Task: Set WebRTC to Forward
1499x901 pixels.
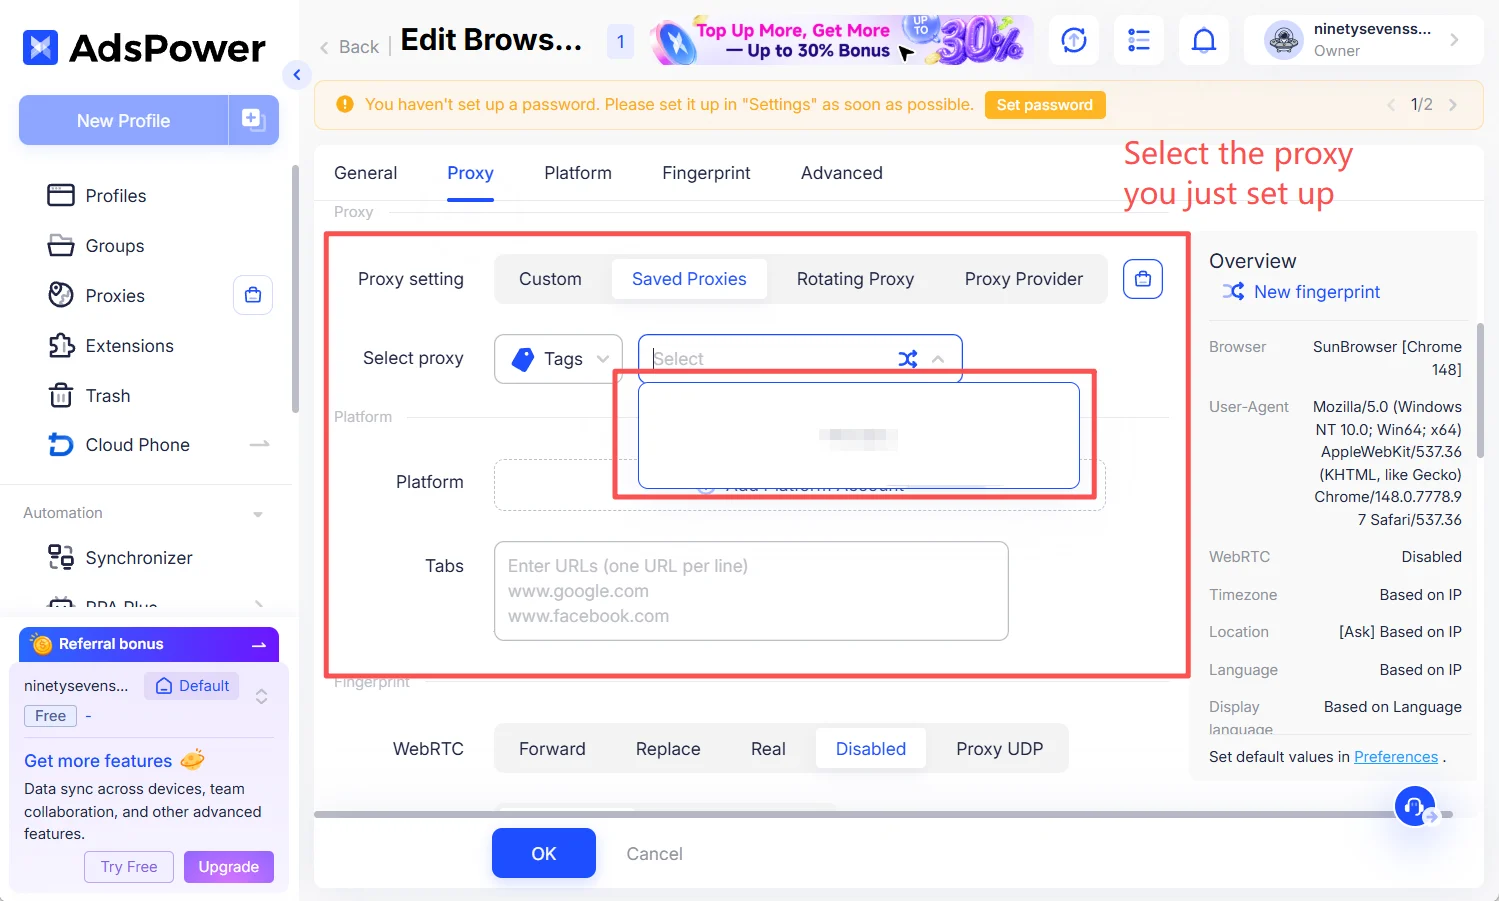Action: pos(552,749)
